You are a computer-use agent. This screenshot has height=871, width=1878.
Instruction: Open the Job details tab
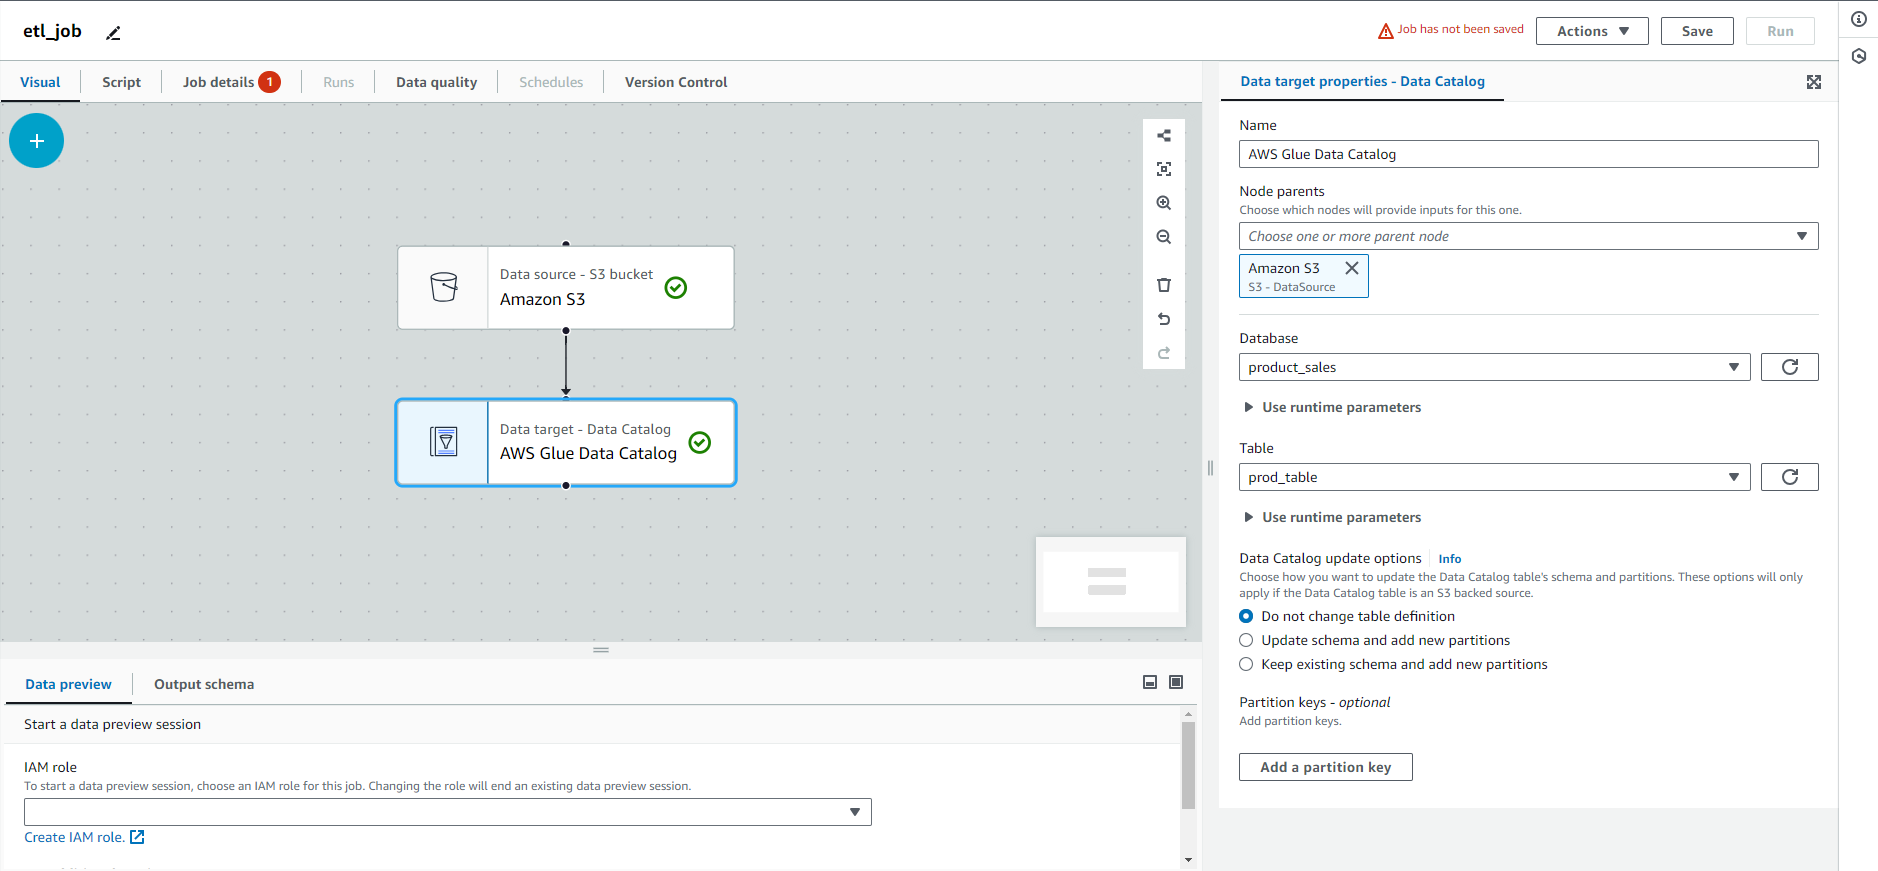tap(218, 82)
